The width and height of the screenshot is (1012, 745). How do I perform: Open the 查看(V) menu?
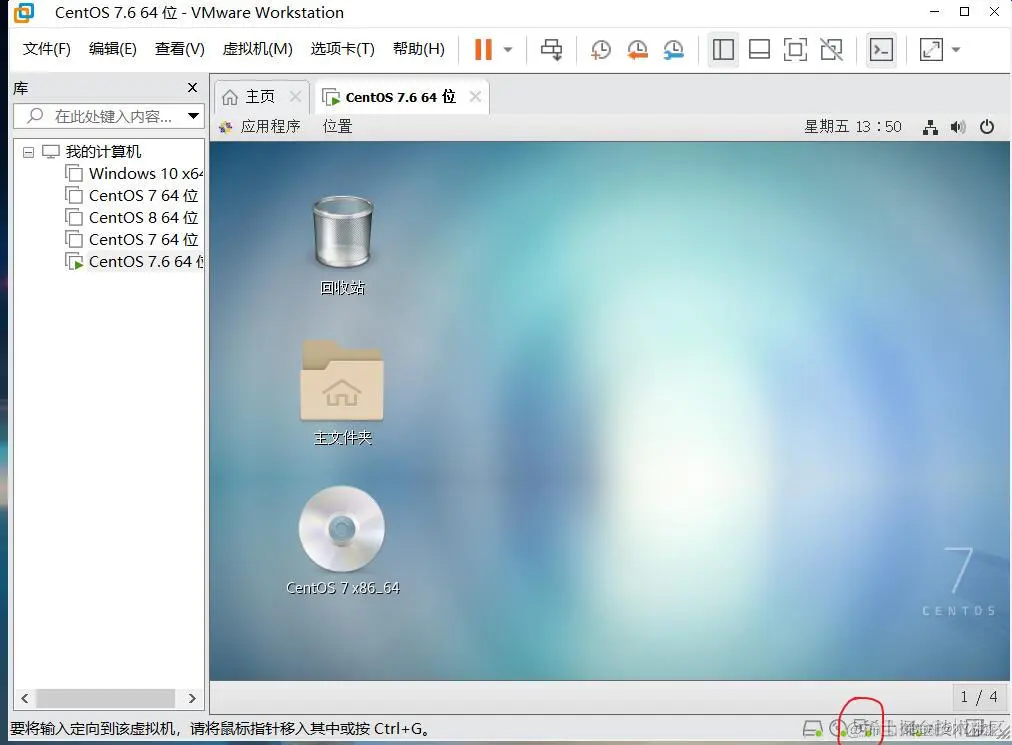click(x=179, y=49)
